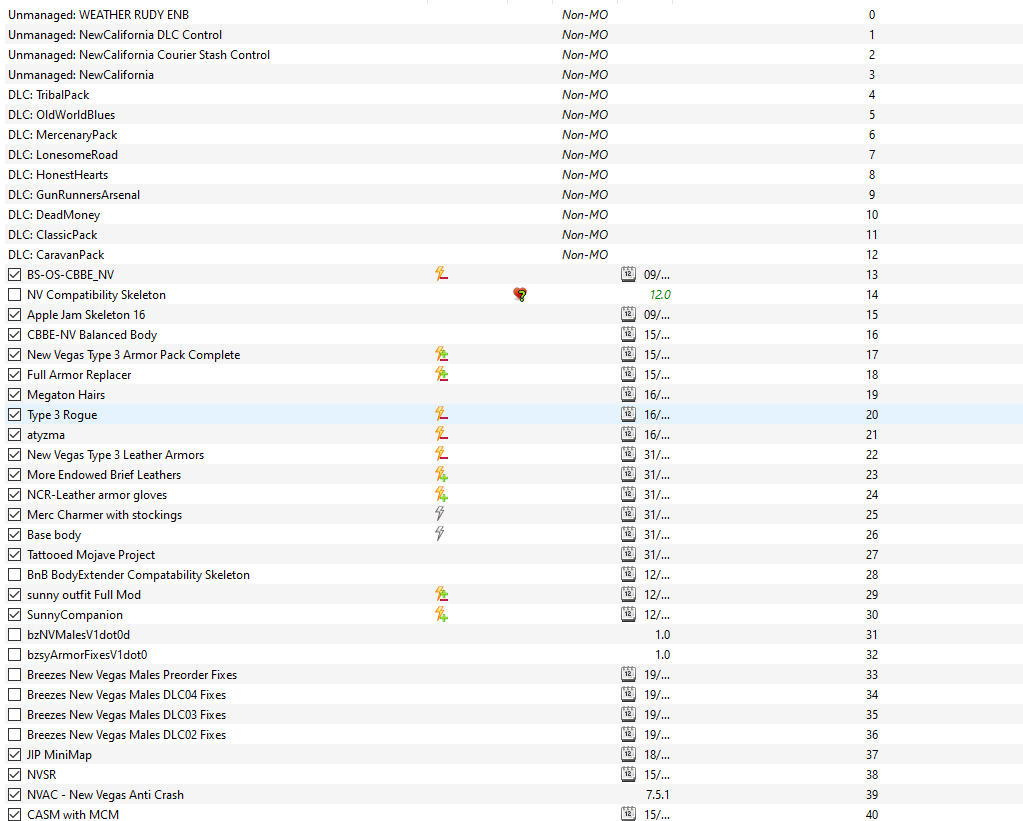
Task: Toggle the Tattooed Mojave Project checkbox
Action: tap(14, 555)
